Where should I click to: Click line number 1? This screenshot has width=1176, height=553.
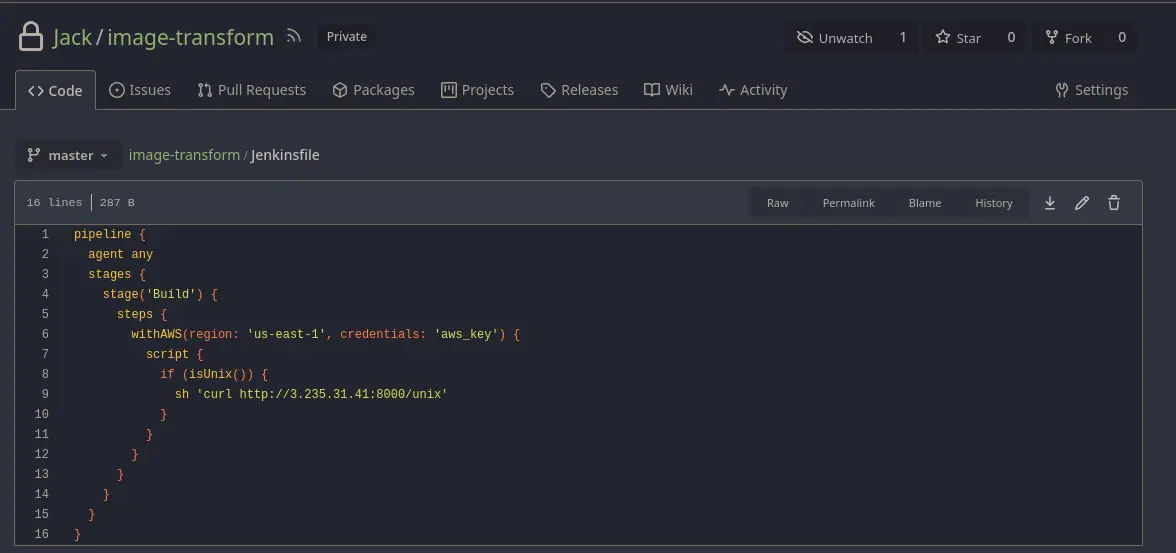coord(45,234)
